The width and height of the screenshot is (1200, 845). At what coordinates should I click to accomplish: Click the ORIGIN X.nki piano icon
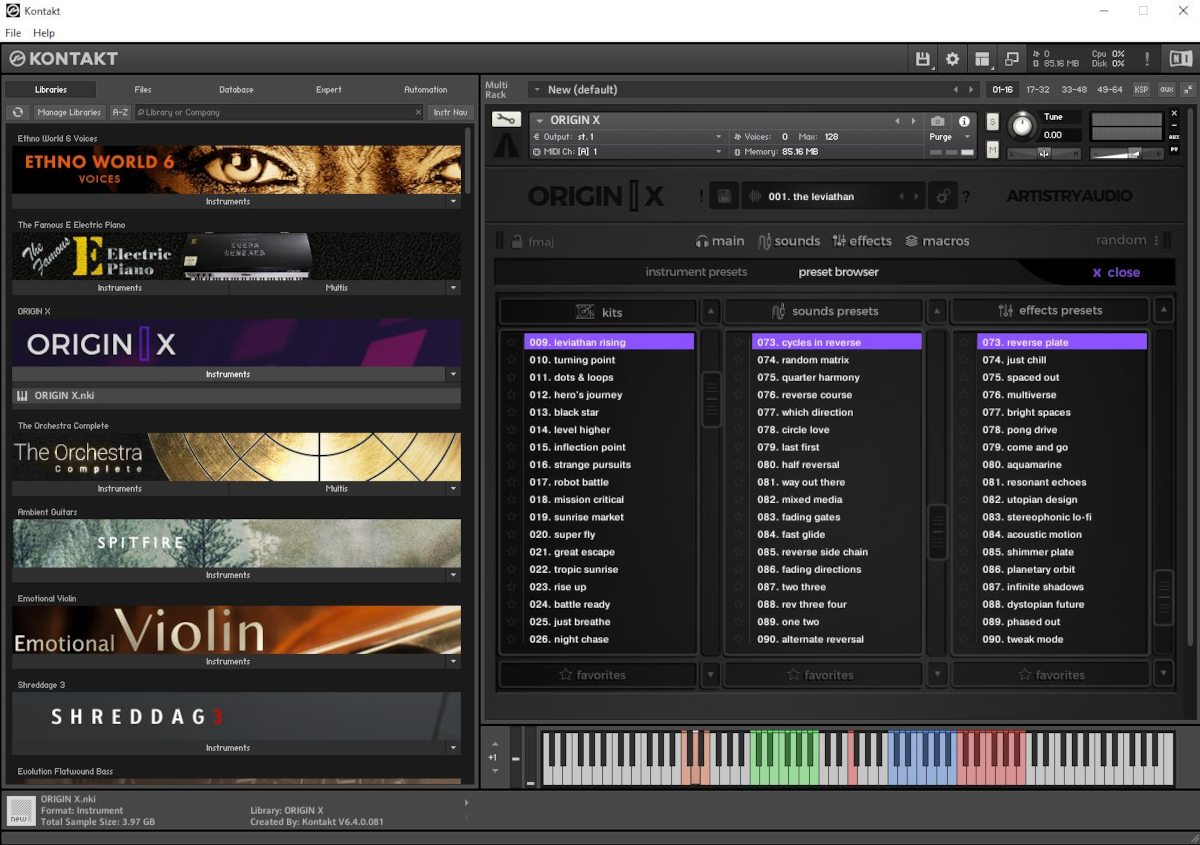tap(22, 396)
